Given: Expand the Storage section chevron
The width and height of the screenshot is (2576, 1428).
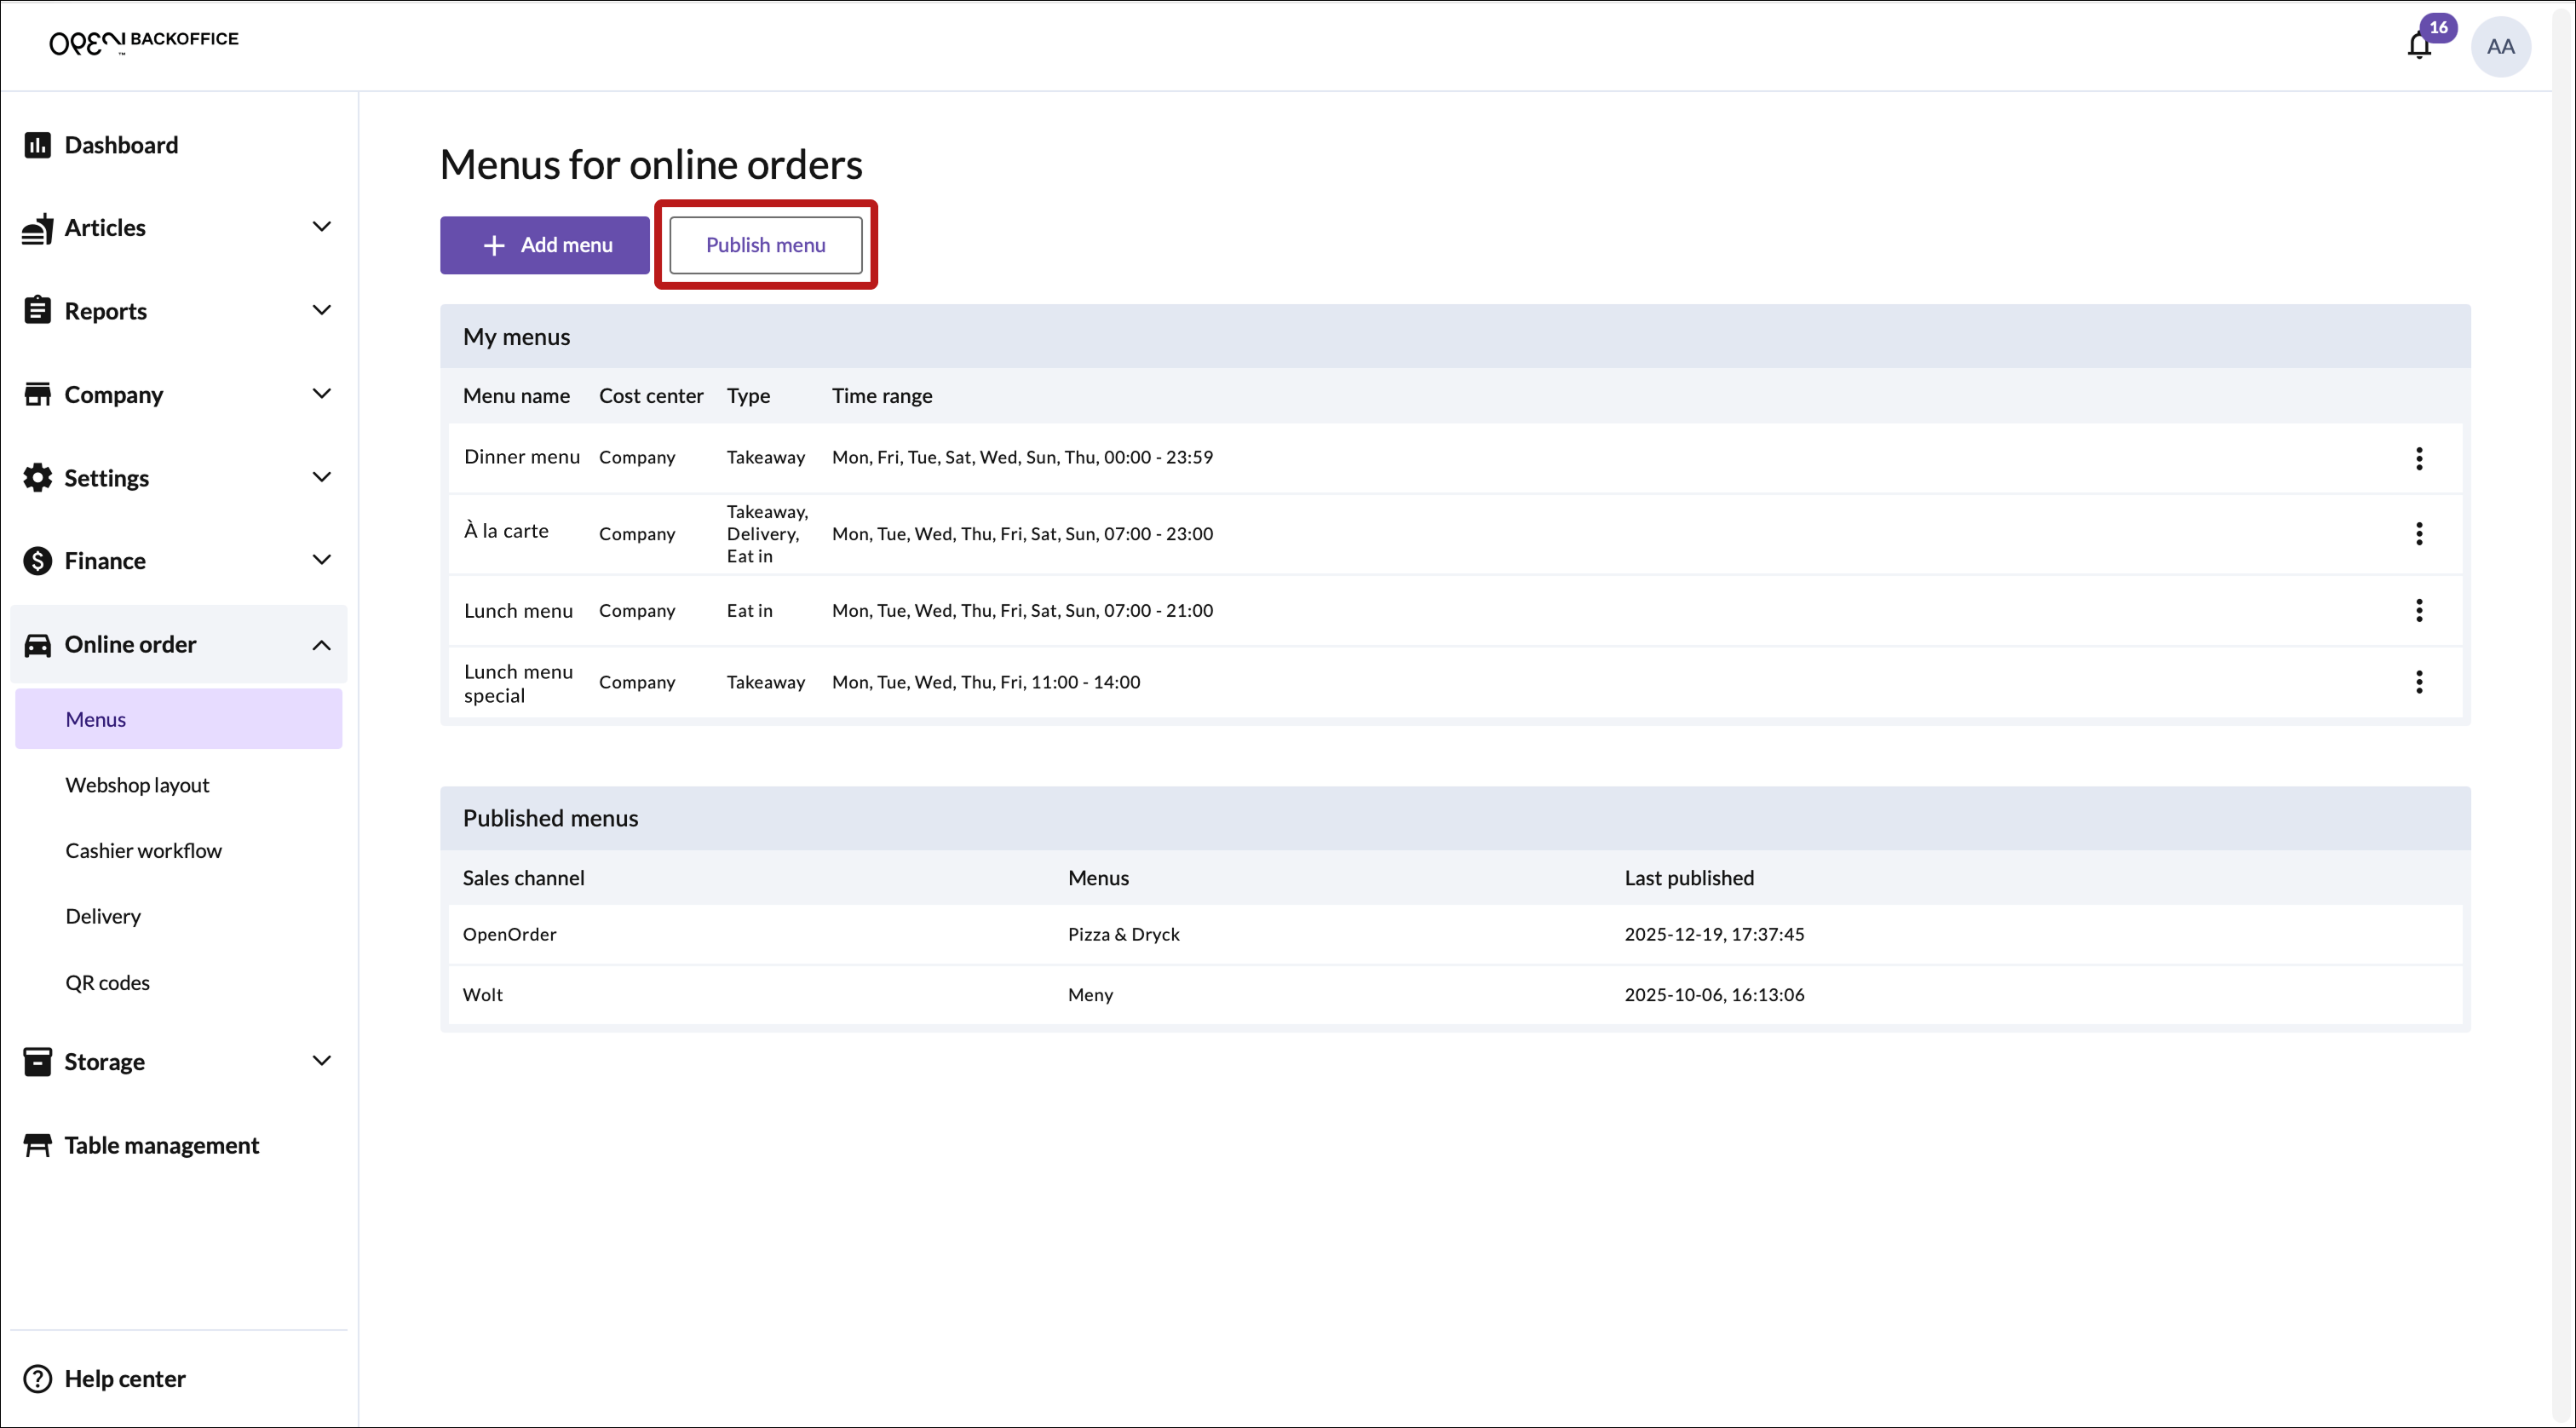Looking at the screenshot, I should [x=321, y=1061].
